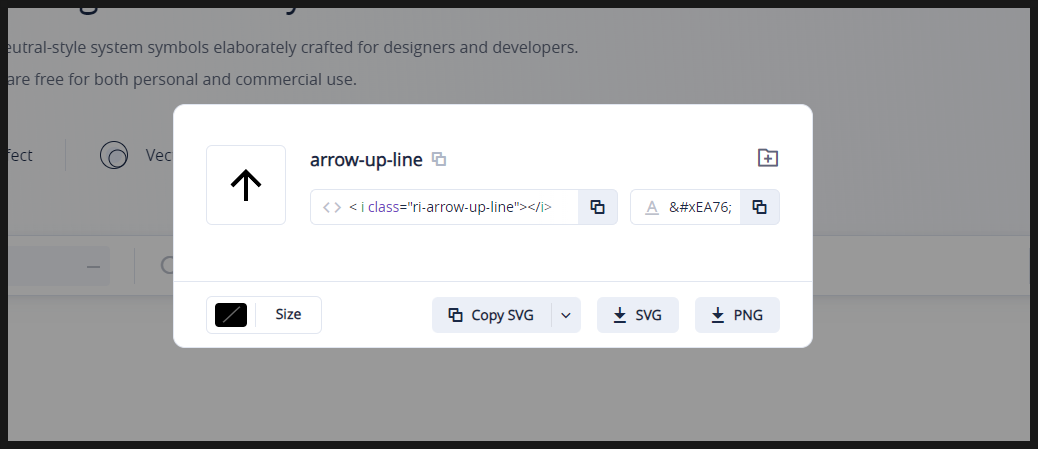Image resolution: width=1038 pixels, height=449 pixels.
Task: Click the code brackets icon in HTML field
Action: coord(332,207)
